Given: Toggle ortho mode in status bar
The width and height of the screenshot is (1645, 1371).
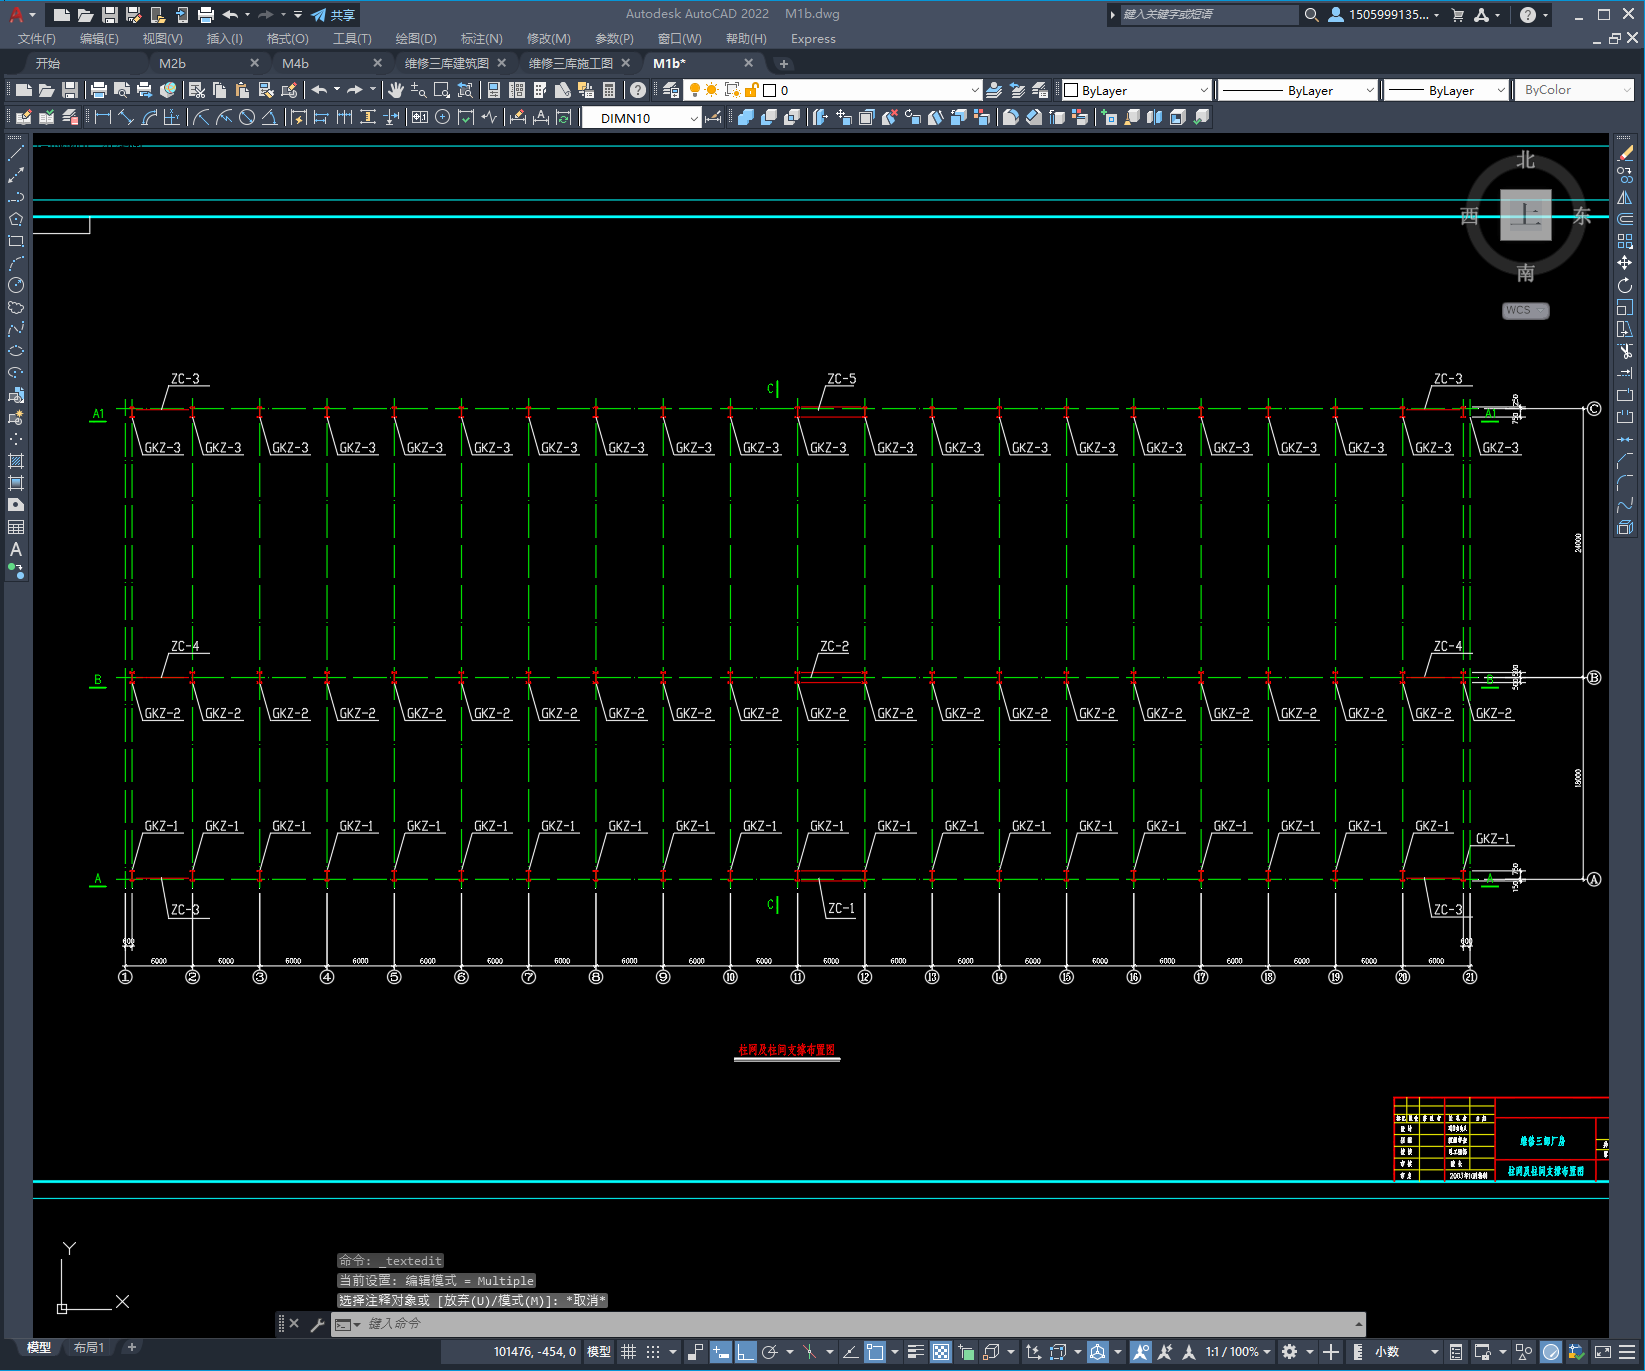Looking at the screenshot, I should (746, 1352).
